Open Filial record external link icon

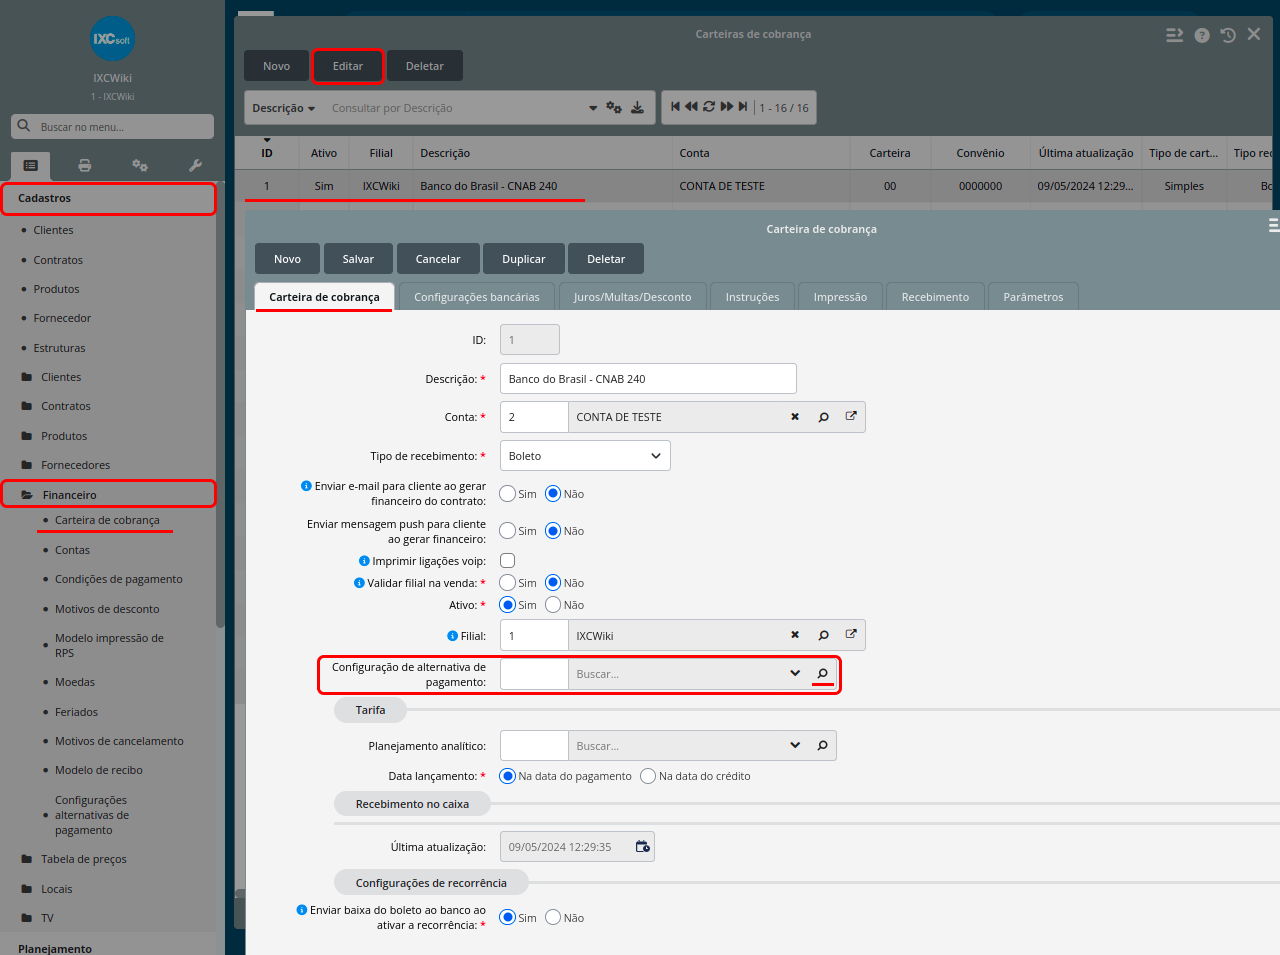851,634
